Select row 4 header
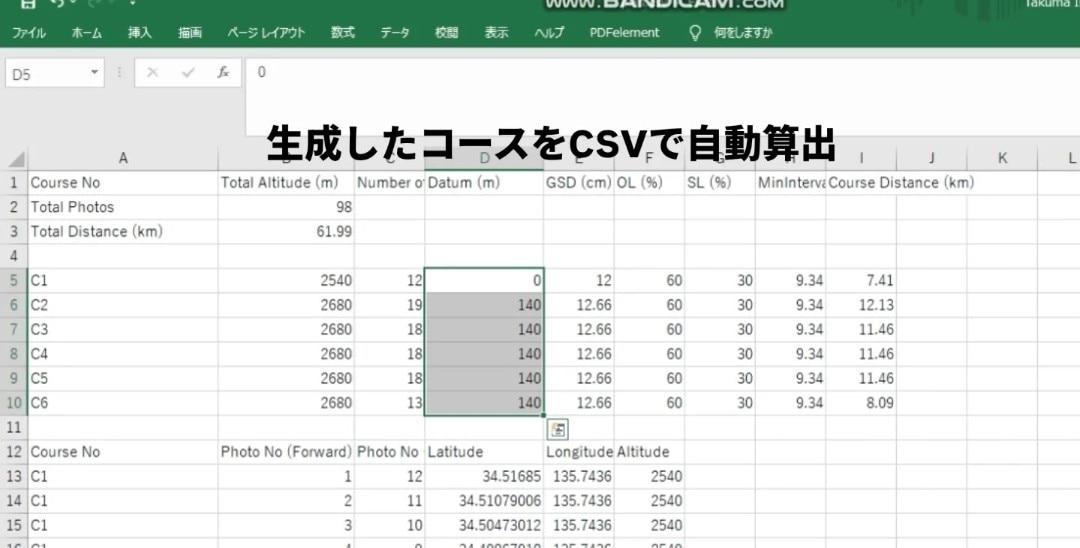The height and width of the screenshot is (548, 1080). pos(14,256)
